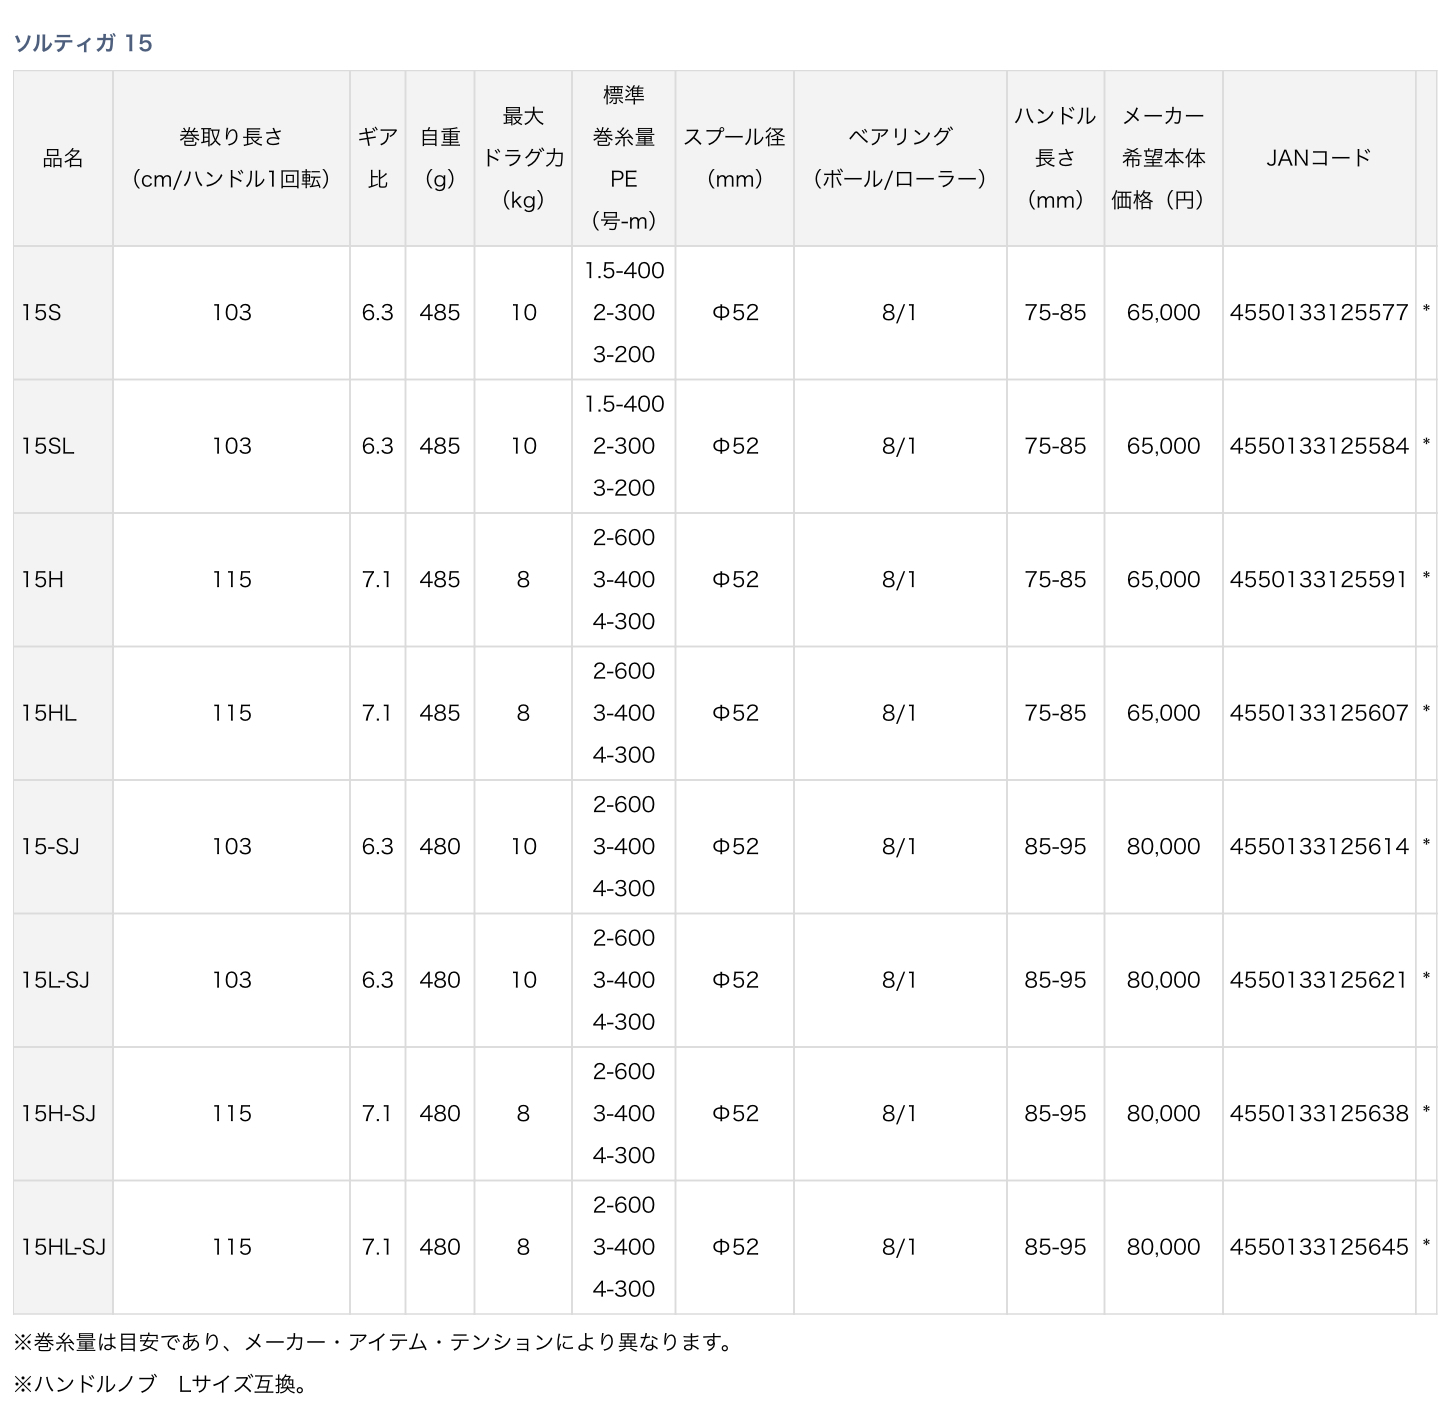Select the 15S product name cell
This screenshot has height=1418, width=1452.
(42, 313)
